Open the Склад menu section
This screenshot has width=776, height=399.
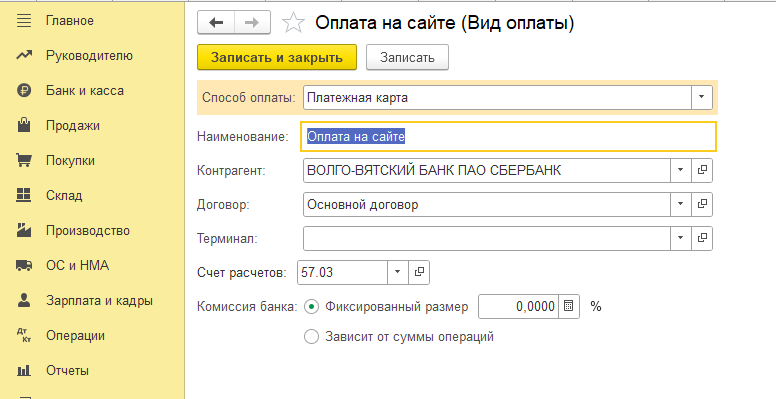point(64,196)
